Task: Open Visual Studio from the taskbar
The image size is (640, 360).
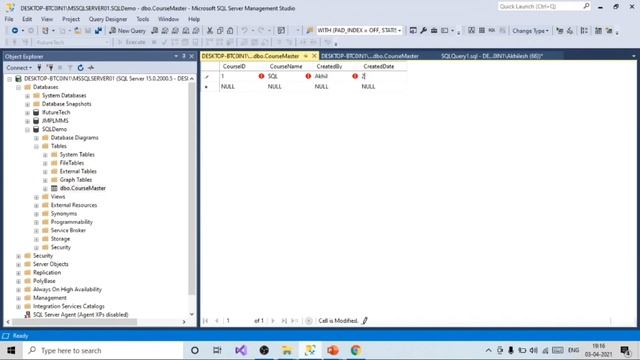Action: coord(241,350)
